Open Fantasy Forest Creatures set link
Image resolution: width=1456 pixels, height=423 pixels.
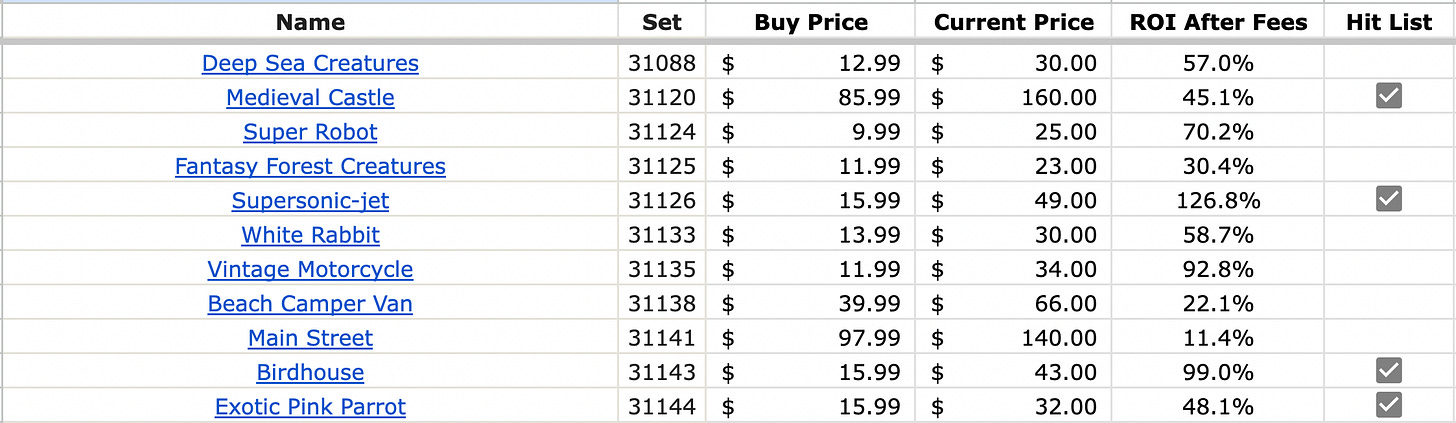click(310, 166)
